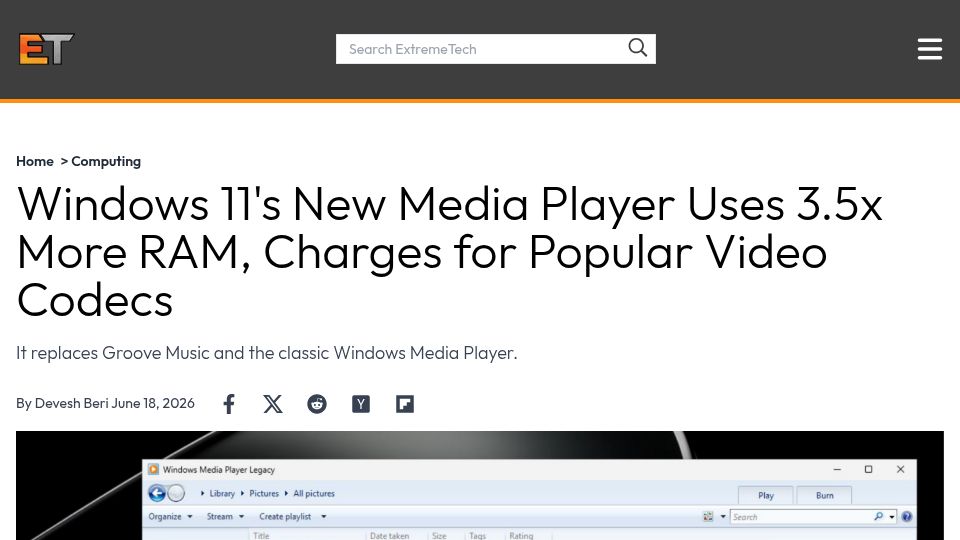Open Organize dropdown in Media Player image
960x540 pixels.
click(170, 517)
